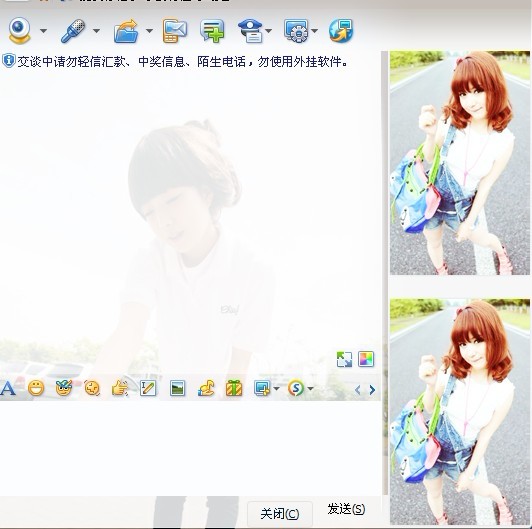The height and width of the screenshot is (529, 532).
Task: Click the send SMS phone envelope icon
Action: pos(175,31)
